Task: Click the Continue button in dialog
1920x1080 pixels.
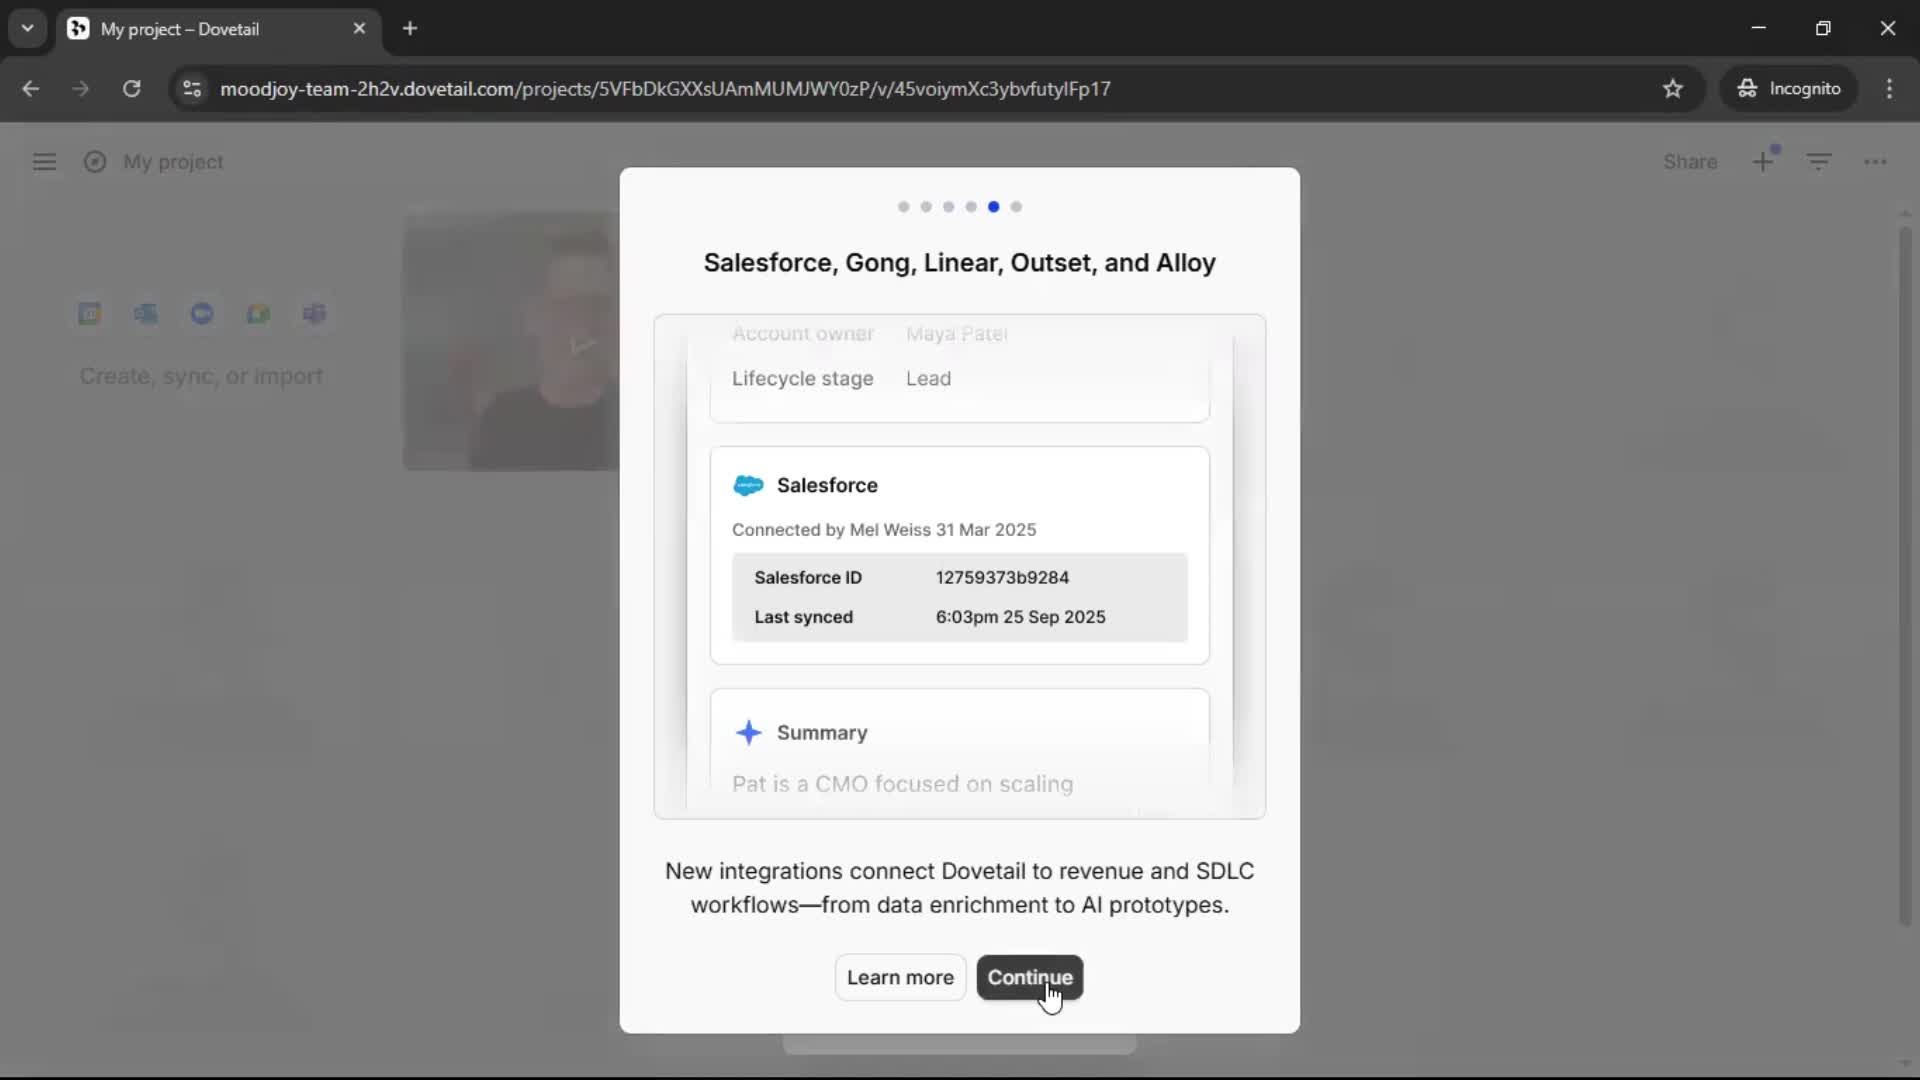Action: click(x=1029, y=977)
